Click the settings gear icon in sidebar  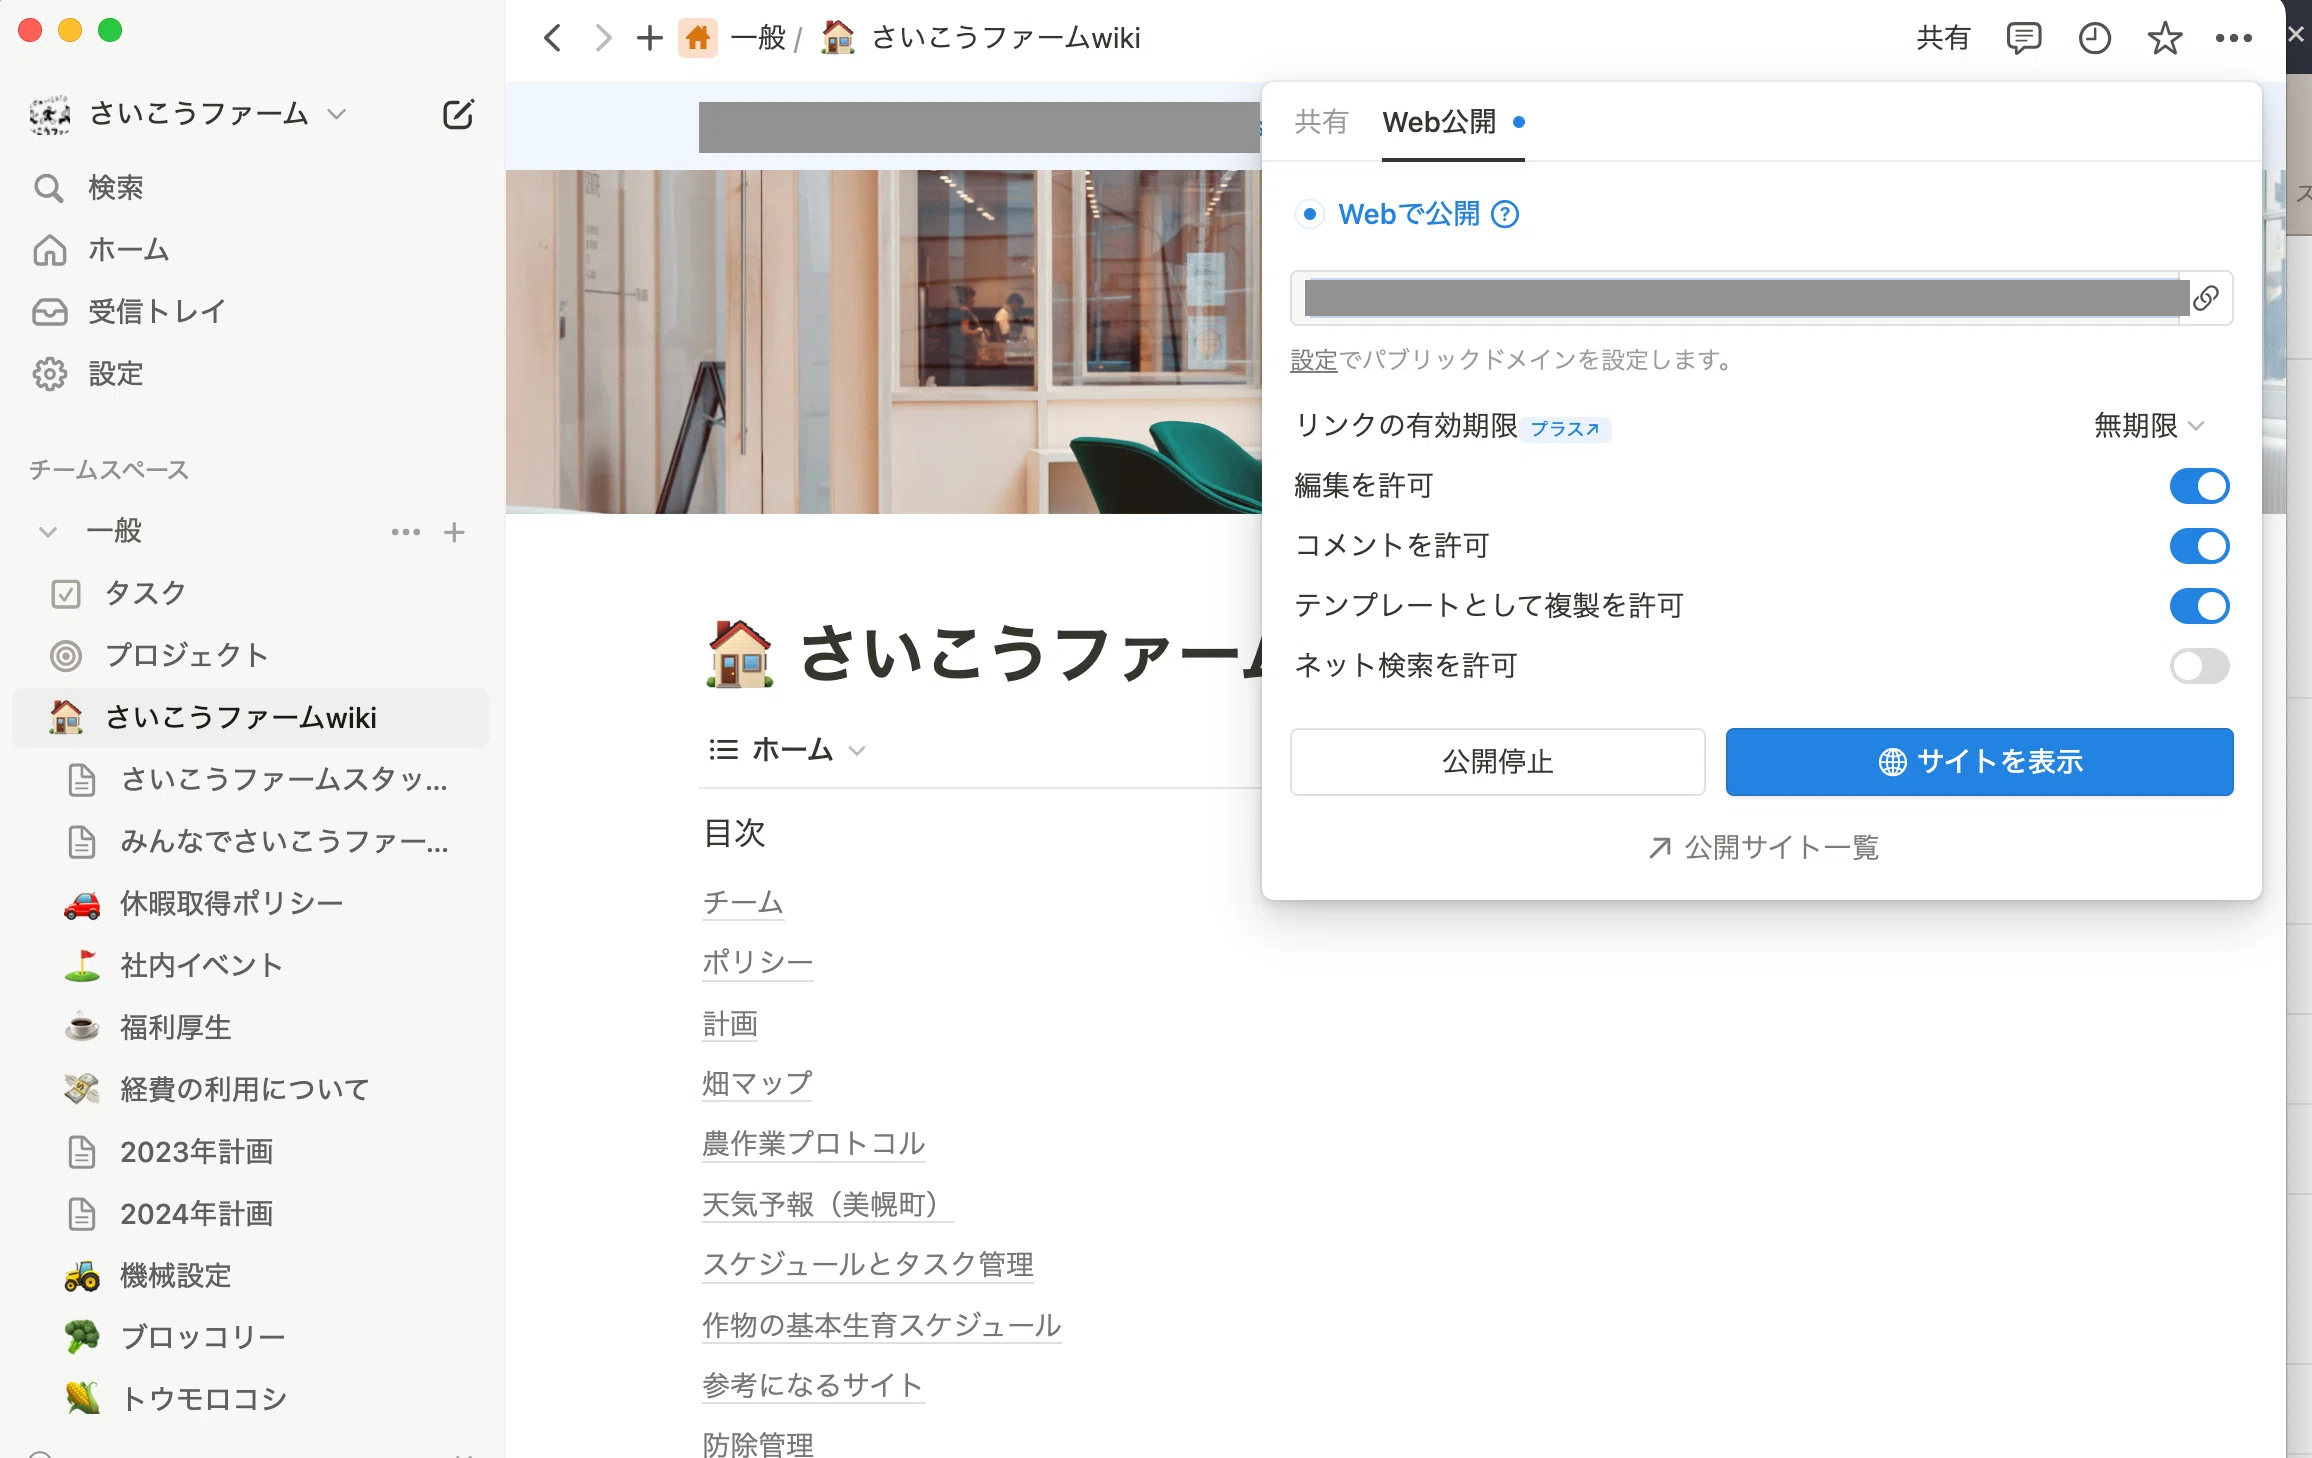pyautogui.click(x=49, y=374)
